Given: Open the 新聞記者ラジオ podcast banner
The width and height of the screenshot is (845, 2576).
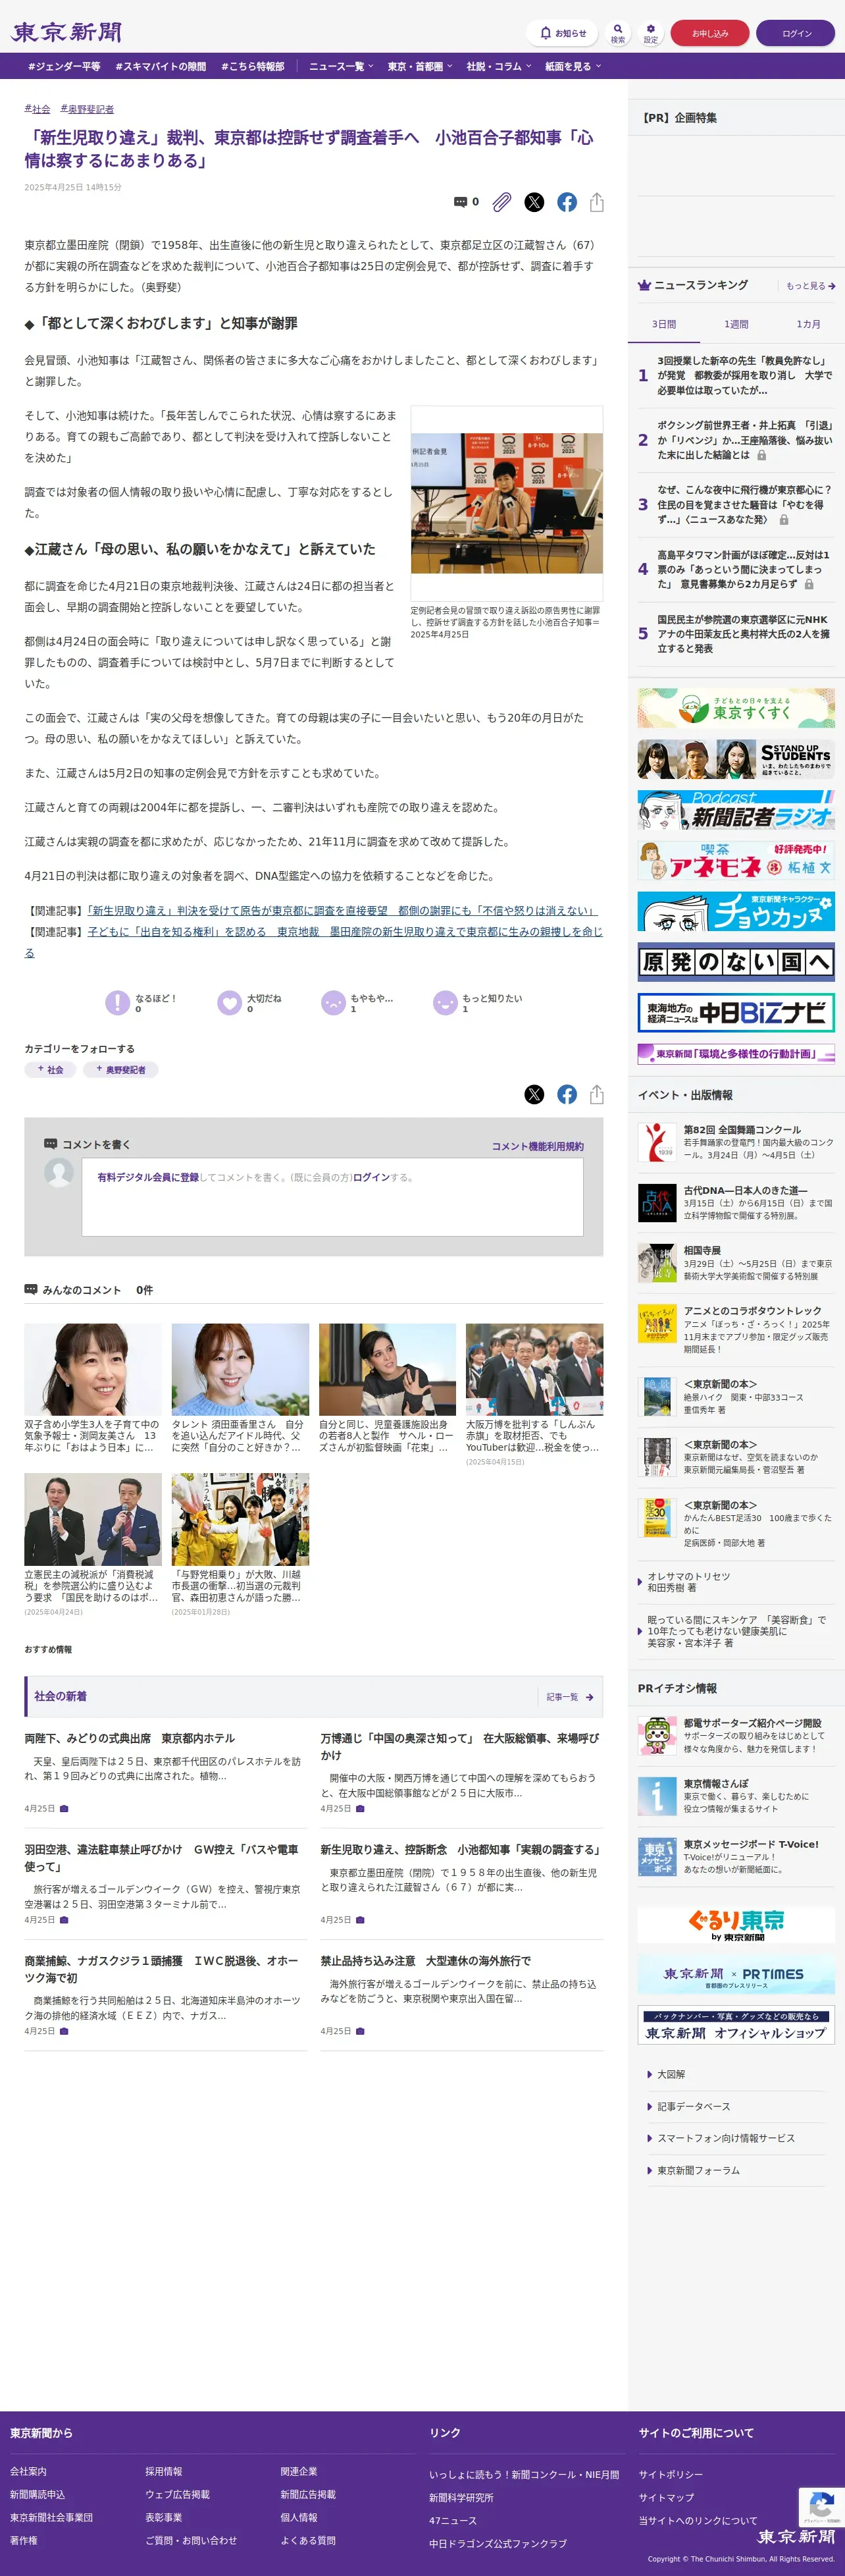Looking at the screenshot, I should 736,809.
